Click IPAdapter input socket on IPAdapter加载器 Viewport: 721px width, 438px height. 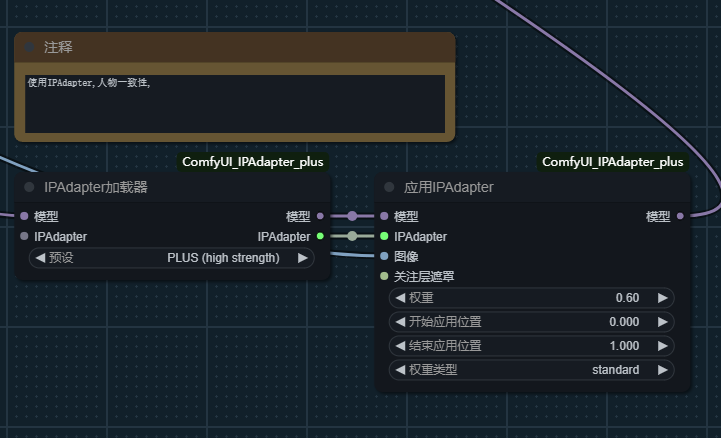pos(24,236)
